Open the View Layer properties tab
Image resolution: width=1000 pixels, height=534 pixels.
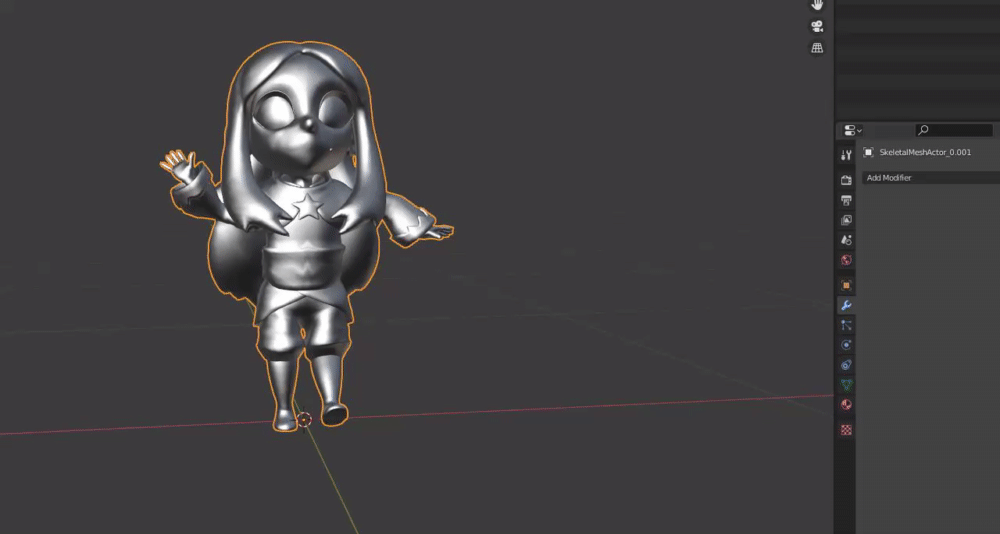coord(846,220)
